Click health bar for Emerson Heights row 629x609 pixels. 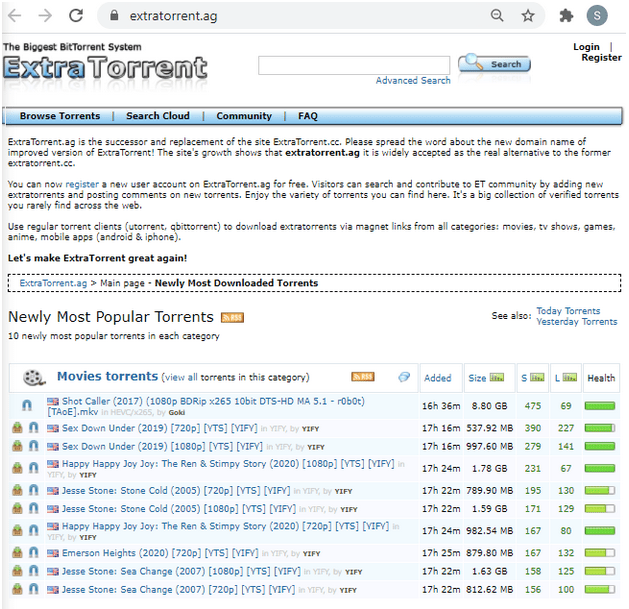pyautogui.click(x=600, y=553)
